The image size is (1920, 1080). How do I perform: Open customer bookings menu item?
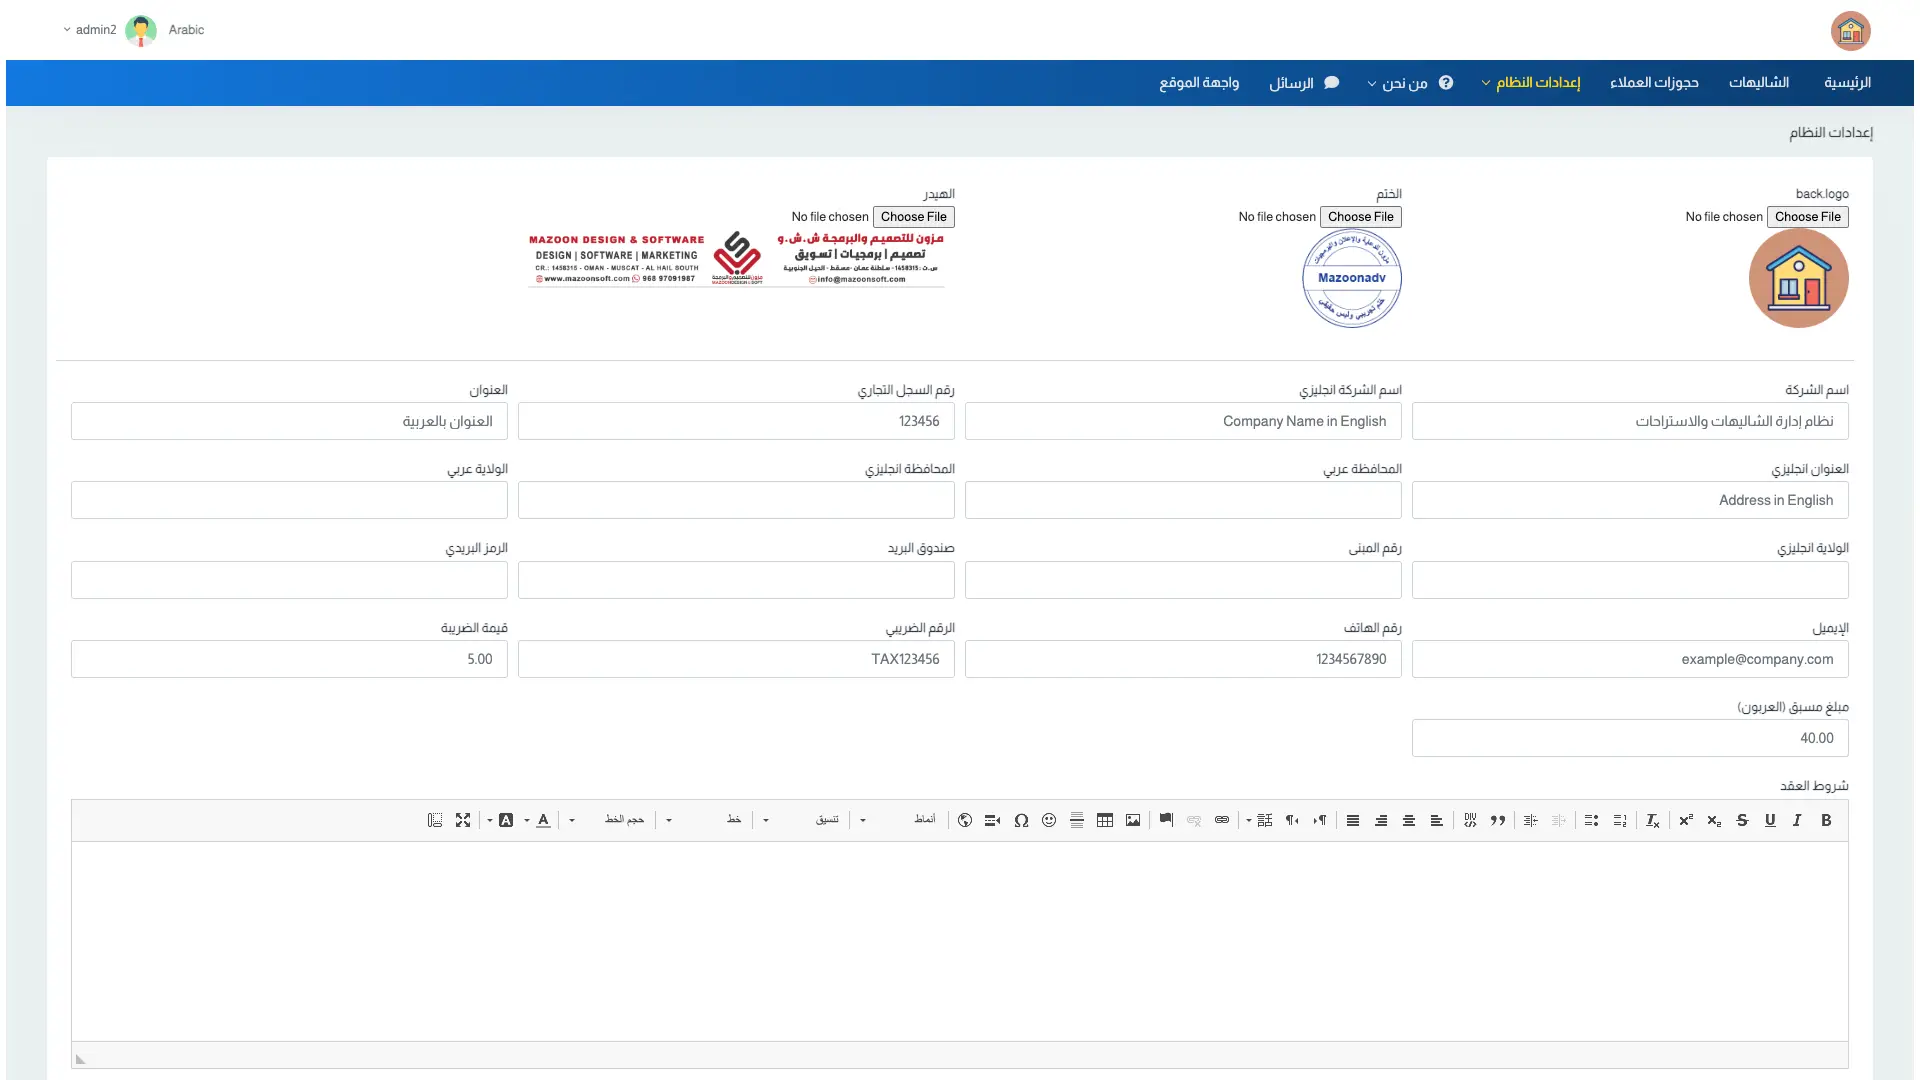tap(1654, 83)
